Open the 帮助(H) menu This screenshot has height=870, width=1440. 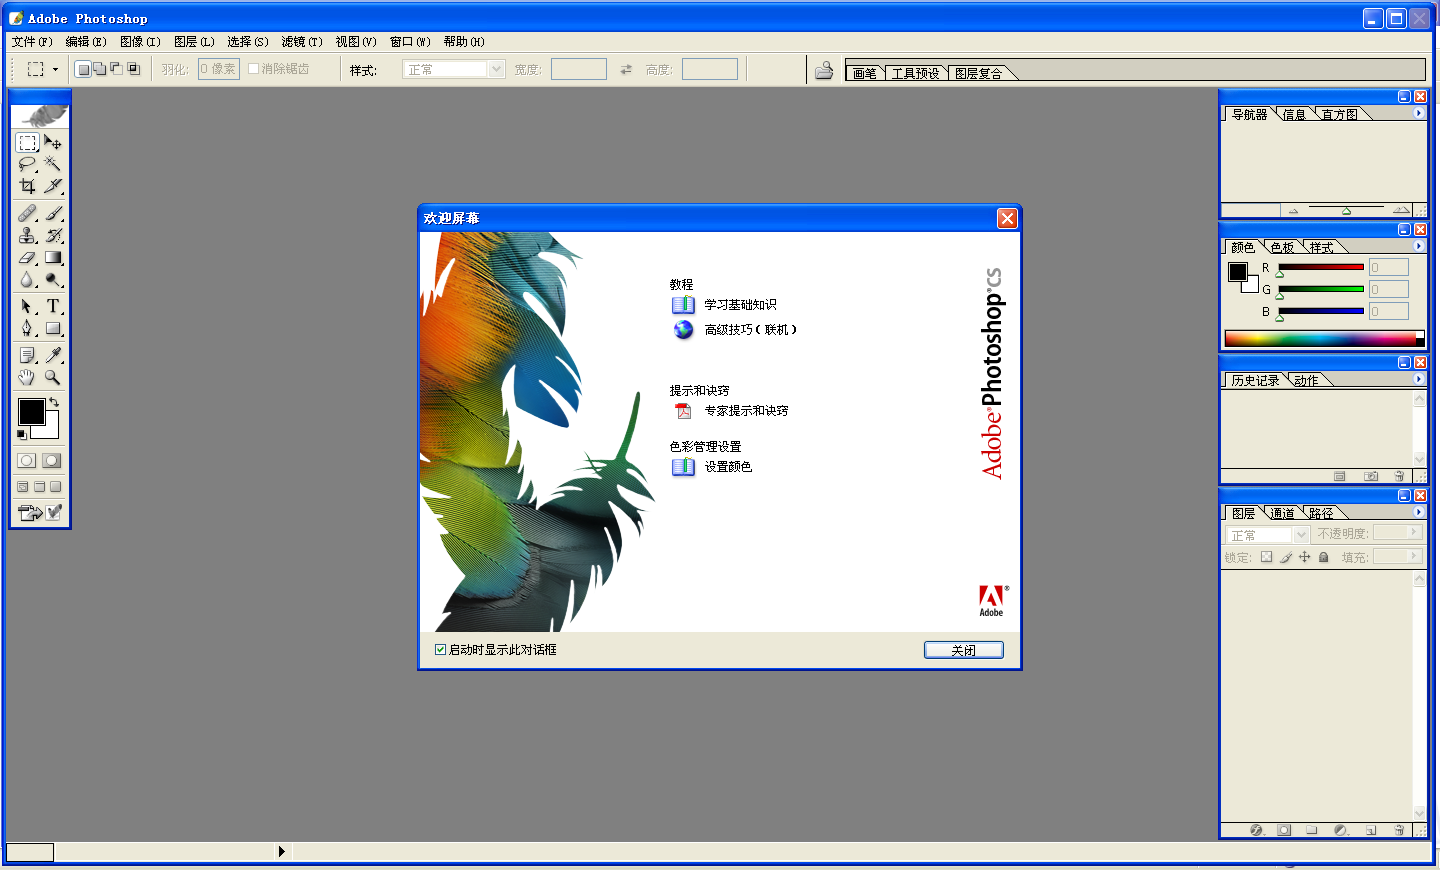coord(464,42)
